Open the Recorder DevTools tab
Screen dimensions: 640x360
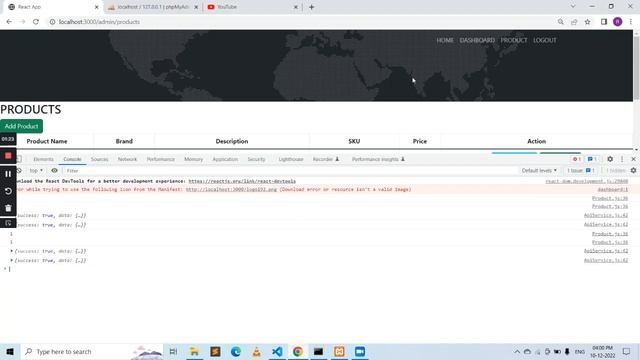click(x=326, y=159)
